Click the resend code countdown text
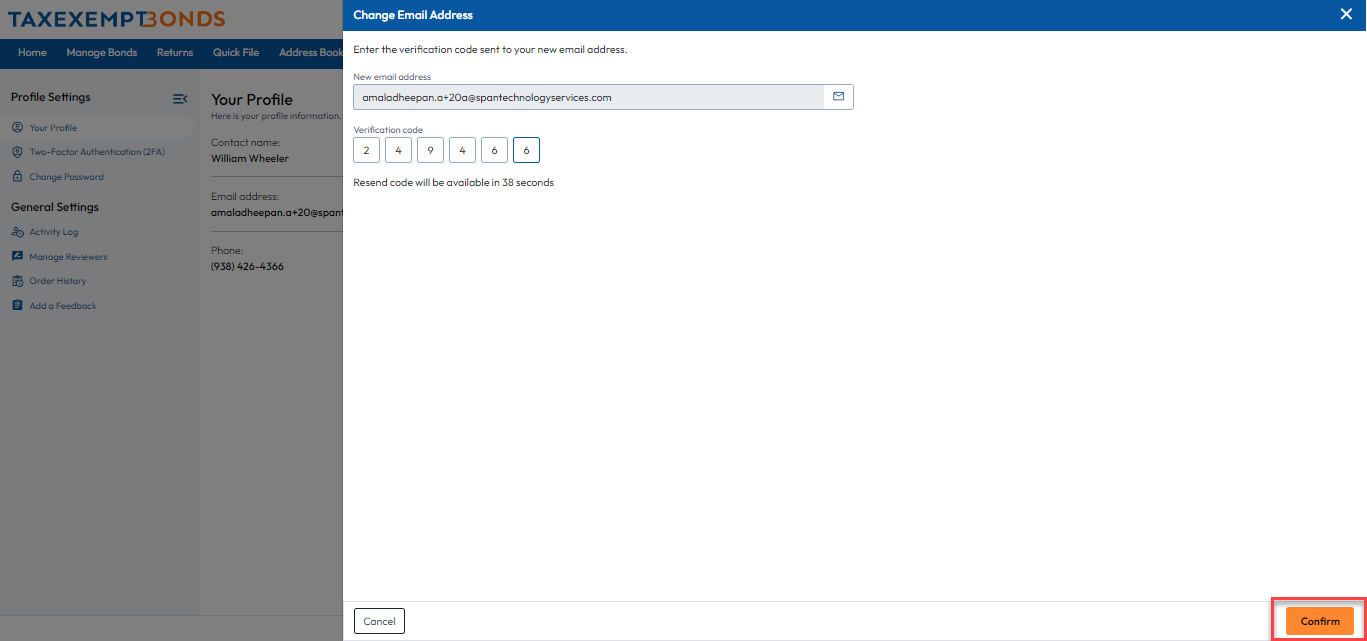 (x=453, y=183)
